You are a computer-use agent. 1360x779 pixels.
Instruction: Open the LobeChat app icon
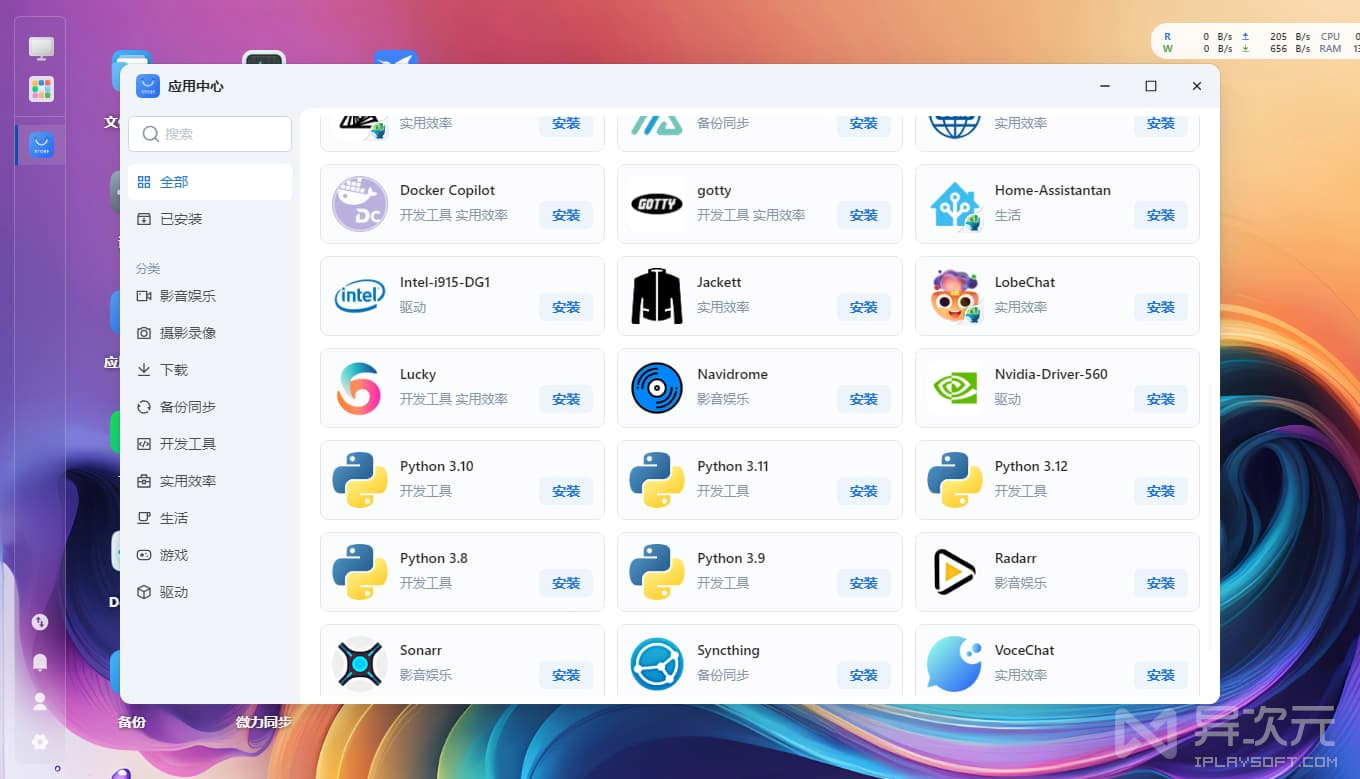954,296
